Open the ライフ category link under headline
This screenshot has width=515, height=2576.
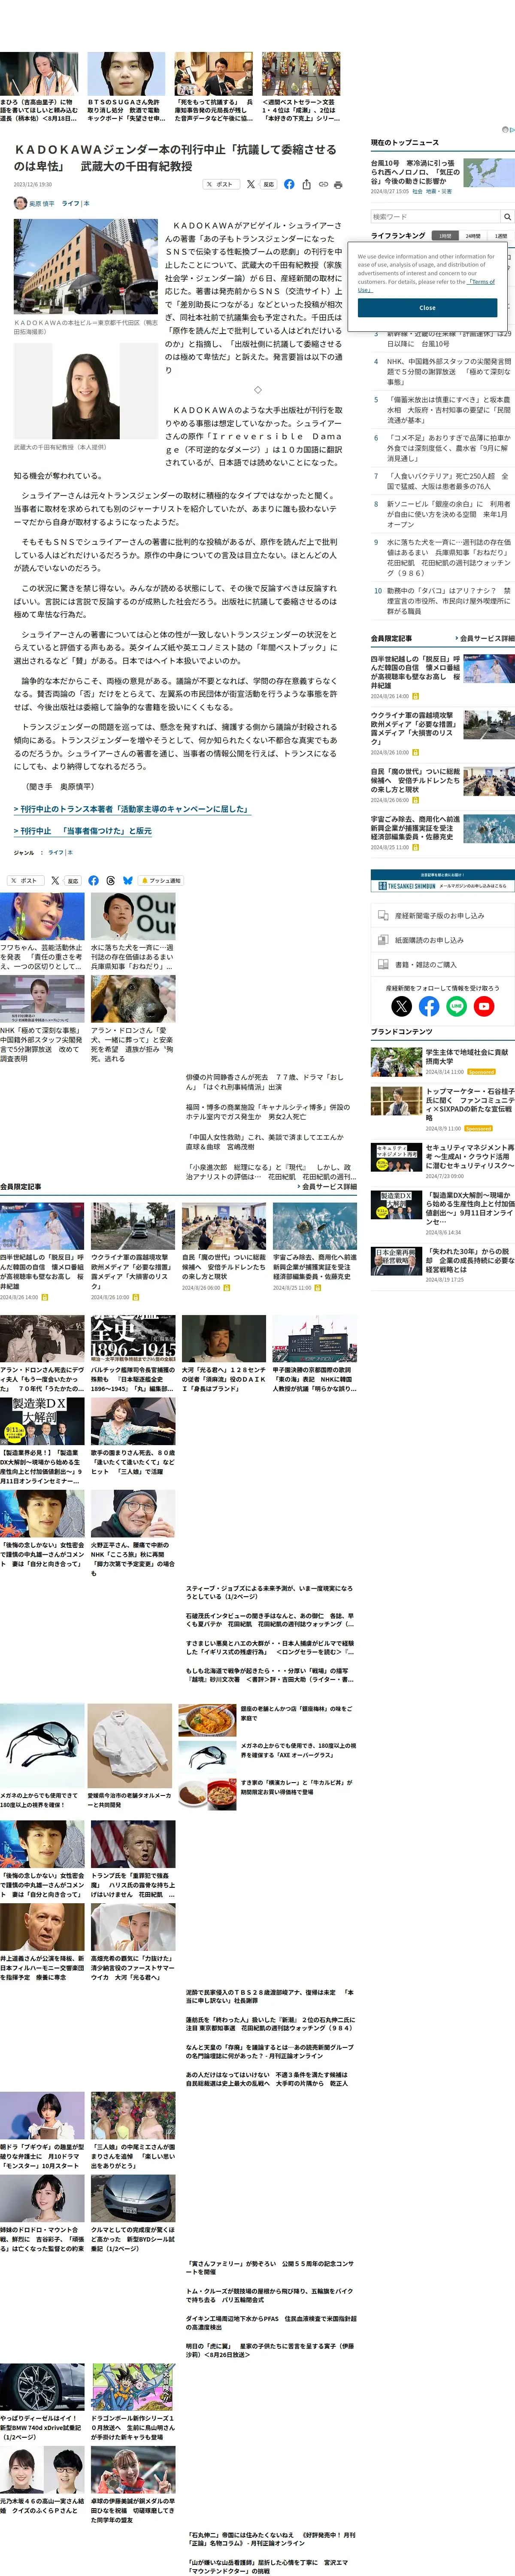[71, 203]
